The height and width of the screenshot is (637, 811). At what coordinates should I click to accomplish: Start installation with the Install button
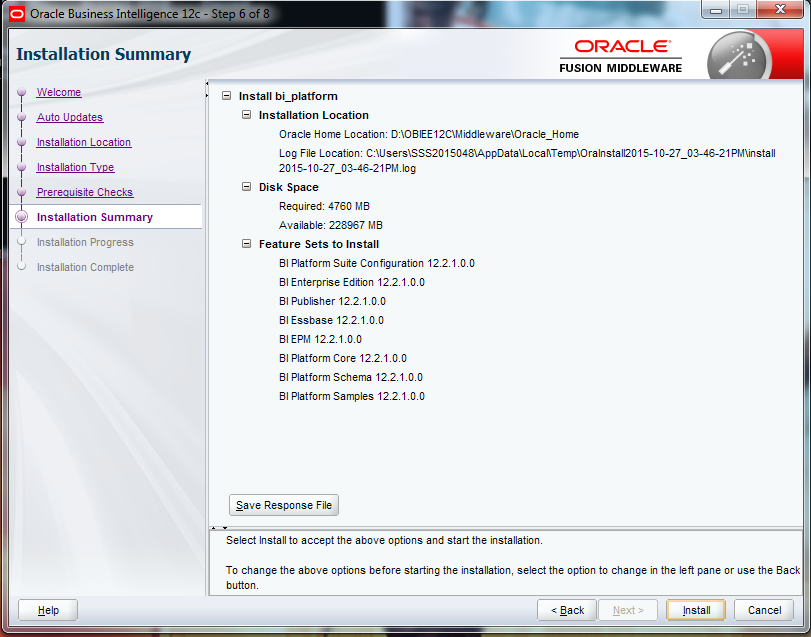coord(696,610)
